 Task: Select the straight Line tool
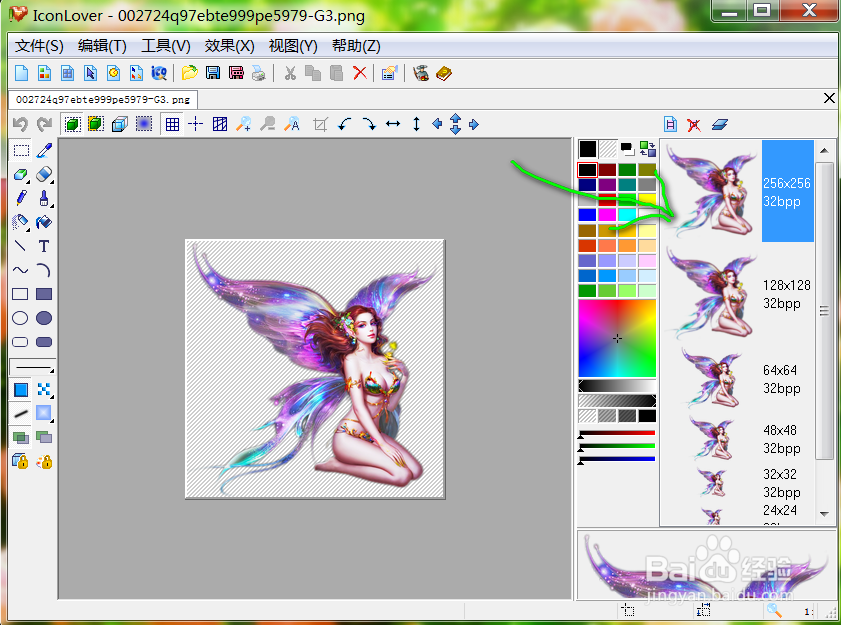[x=21, y=246]
